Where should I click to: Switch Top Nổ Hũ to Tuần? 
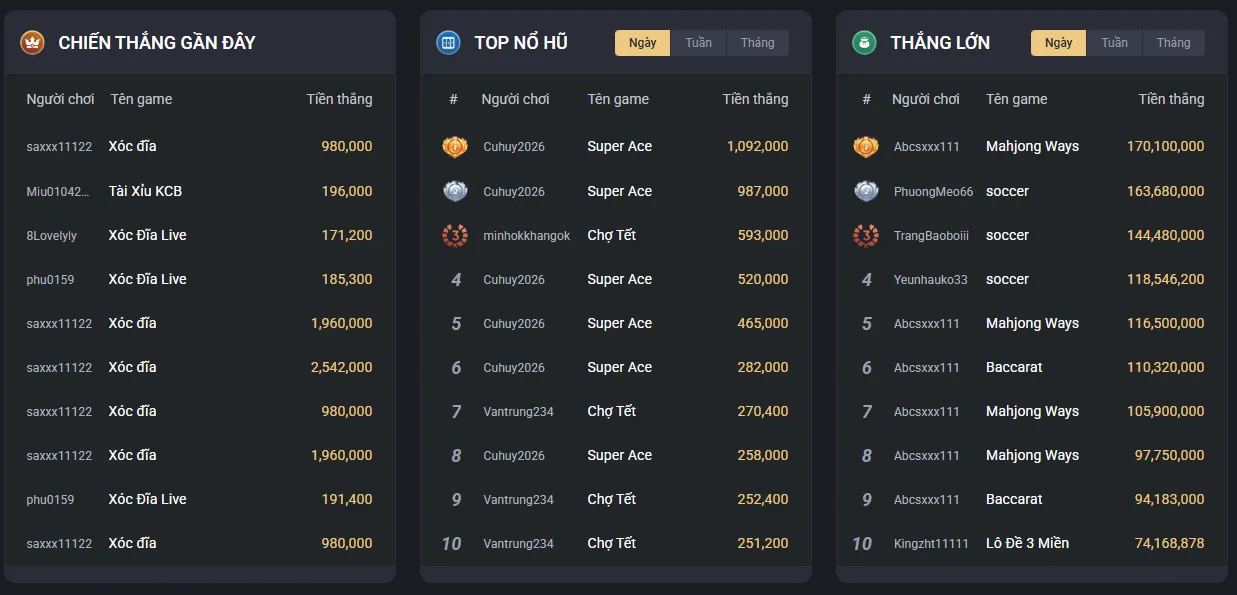pyautogui.click(x=699, y=43)
